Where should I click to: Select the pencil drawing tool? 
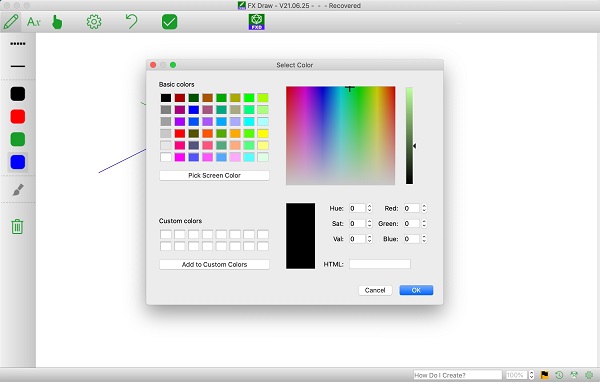pos(11,22)
